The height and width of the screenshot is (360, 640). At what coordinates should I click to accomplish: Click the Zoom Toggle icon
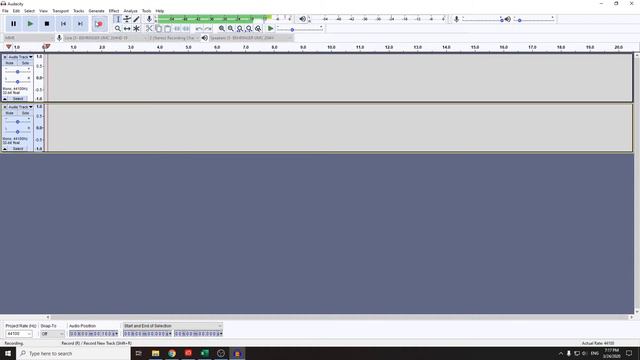coord(258,29)
